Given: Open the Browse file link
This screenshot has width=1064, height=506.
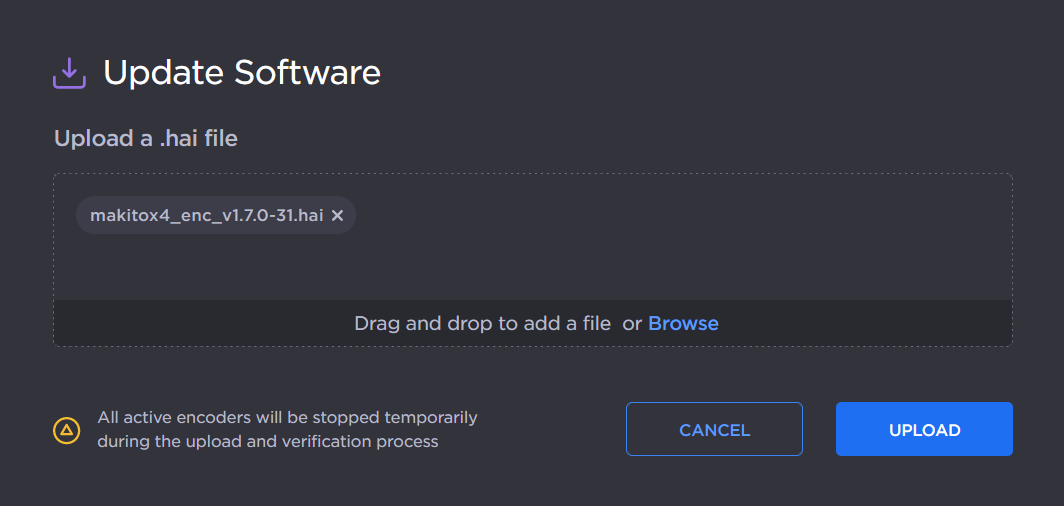Looking at the screenshot, I should pyautogui.click(x=683, y=323).
